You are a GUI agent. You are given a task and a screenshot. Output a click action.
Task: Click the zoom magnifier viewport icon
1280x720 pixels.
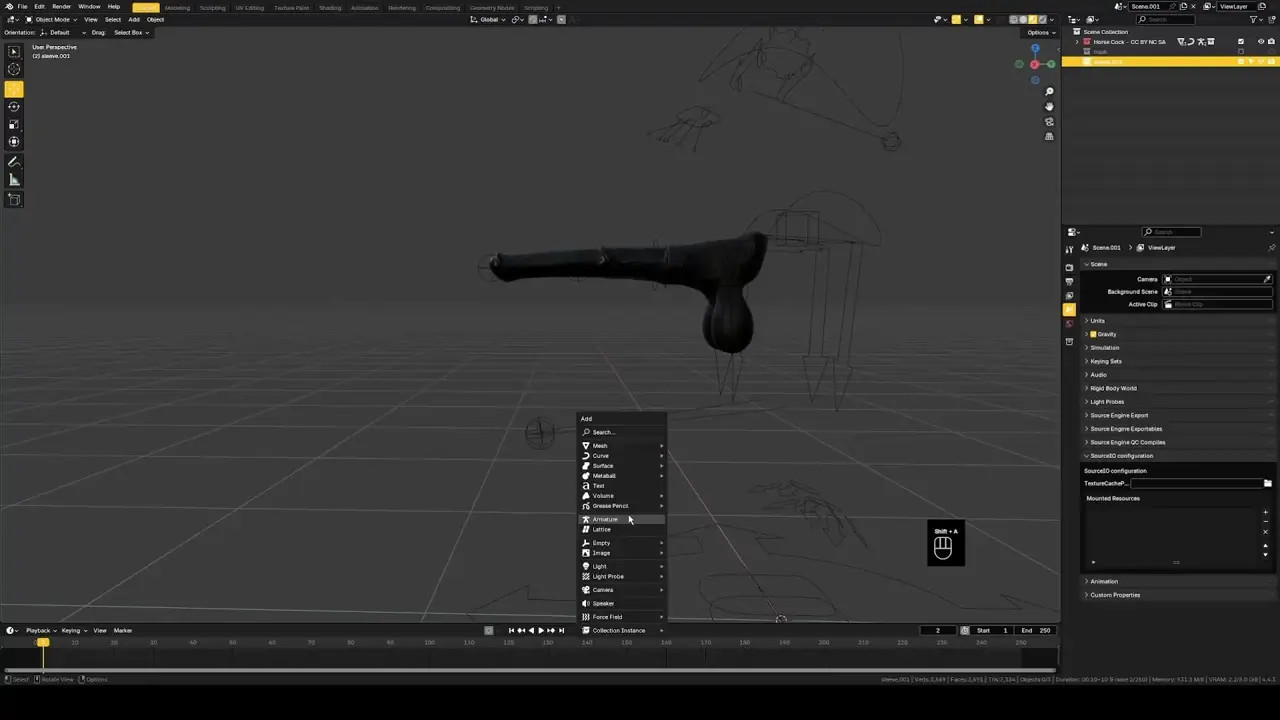click(1049, 92)
